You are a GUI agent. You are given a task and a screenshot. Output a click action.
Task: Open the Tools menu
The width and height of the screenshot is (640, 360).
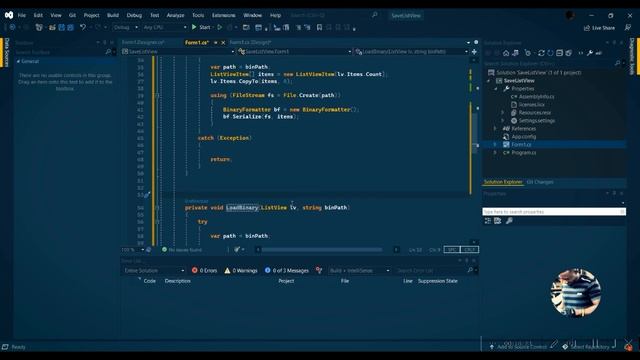pyautogui.click(x=198, y=15)
